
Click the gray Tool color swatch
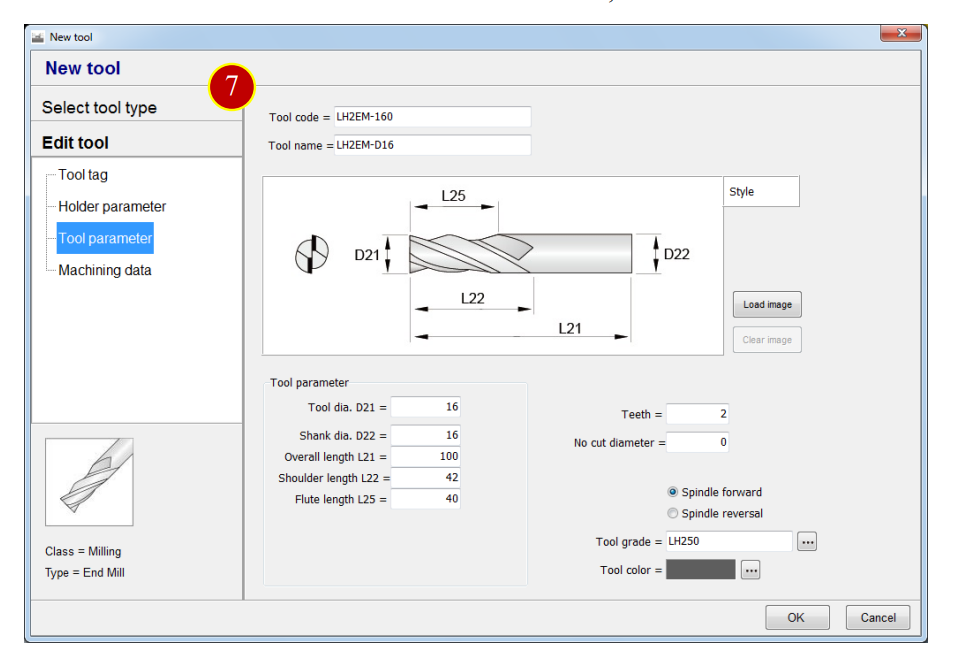700,570
